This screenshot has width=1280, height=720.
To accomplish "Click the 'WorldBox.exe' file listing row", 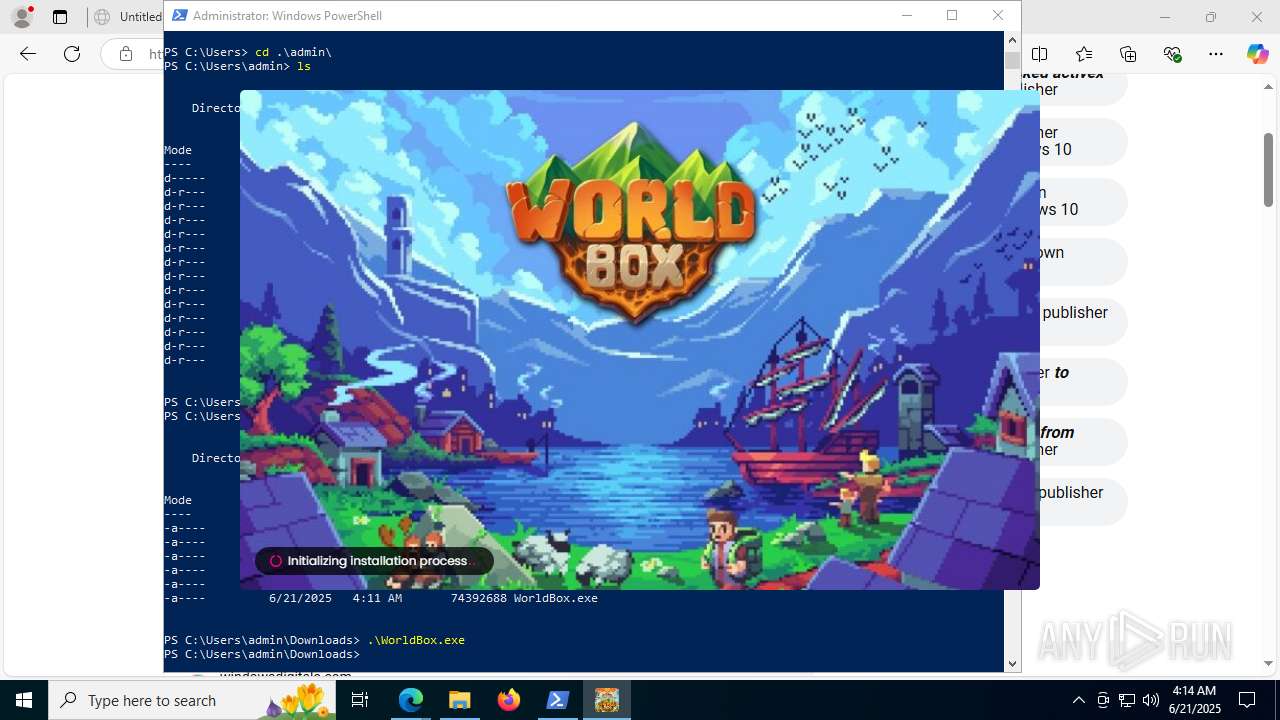I will click(x=382, y=598).
